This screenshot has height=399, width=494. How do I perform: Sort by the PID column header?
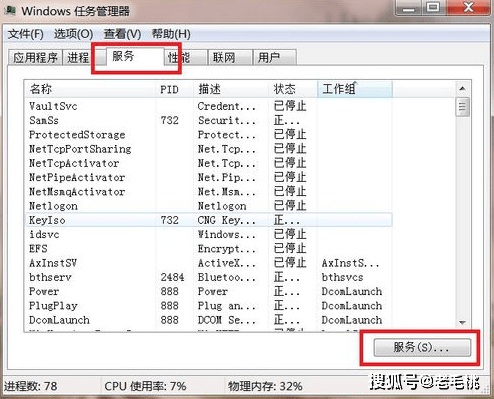[x=174, y=89]
